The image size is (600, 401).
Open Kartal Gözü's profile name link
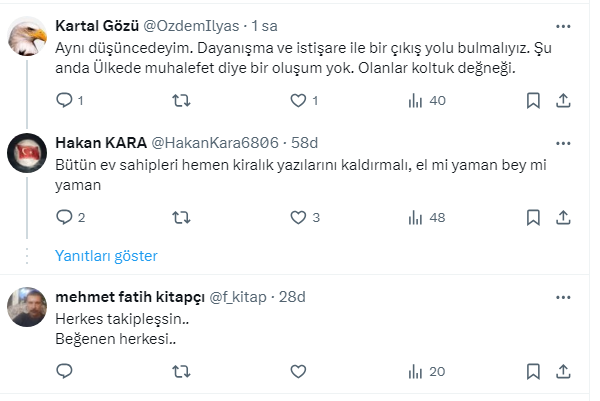[99, 24]
